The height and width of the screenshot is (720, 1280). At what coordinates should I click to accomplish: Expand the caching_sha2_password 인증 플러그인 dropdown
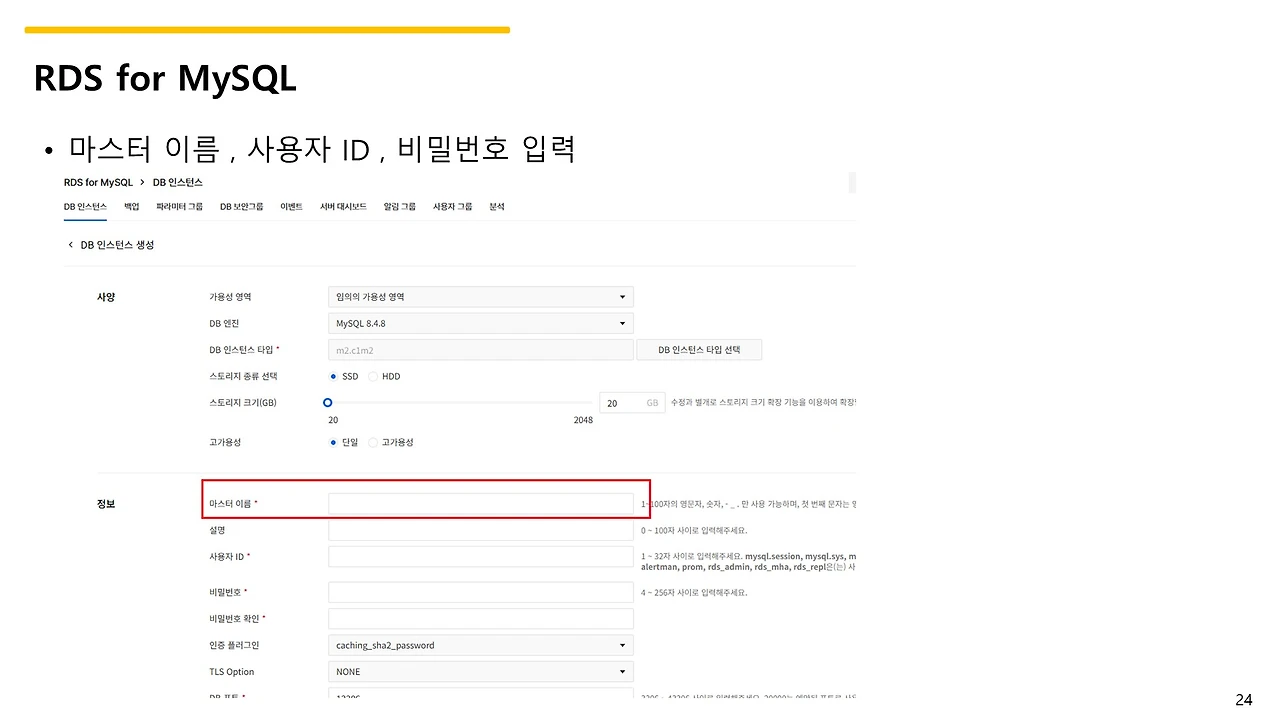(480, 645)
